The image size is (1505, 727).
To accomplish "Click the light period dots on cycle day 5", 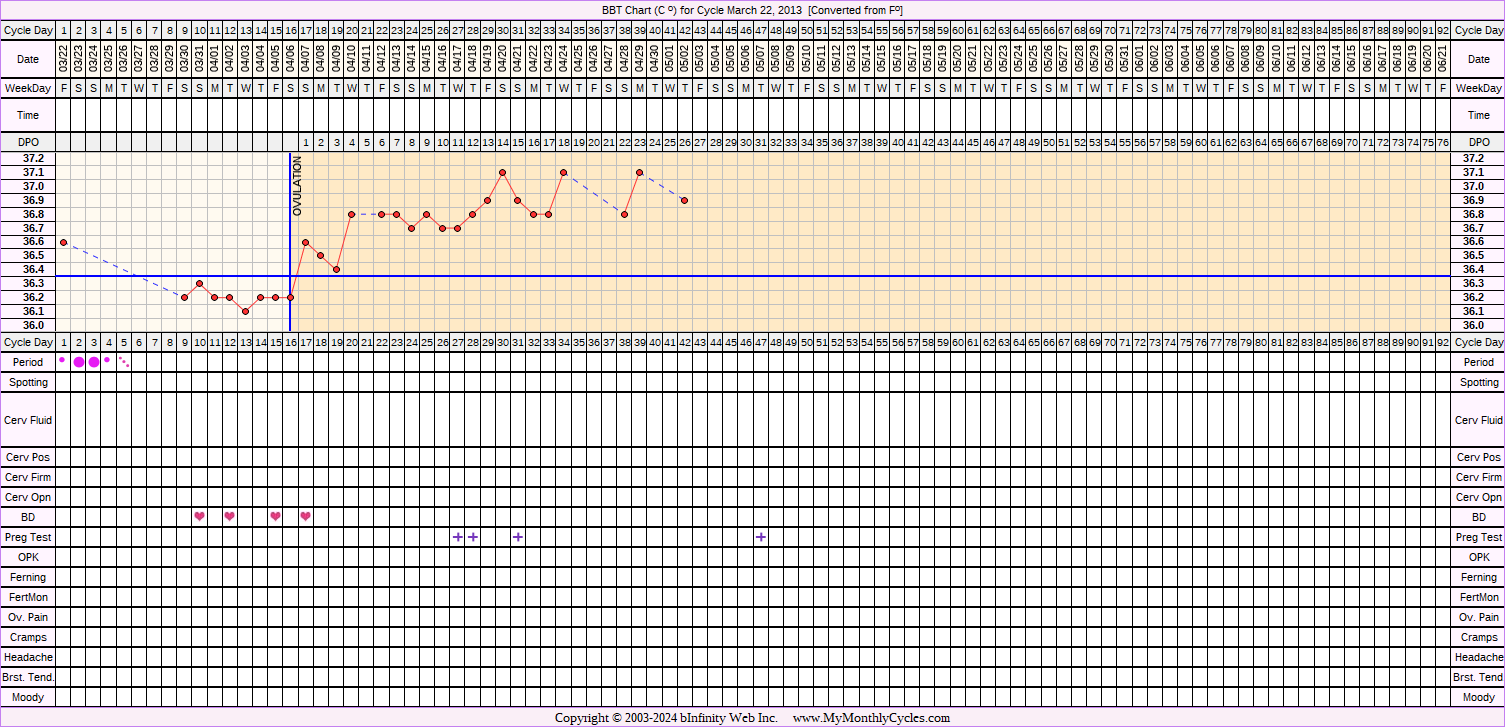I will pyautogui.click(x=124, y=362).
